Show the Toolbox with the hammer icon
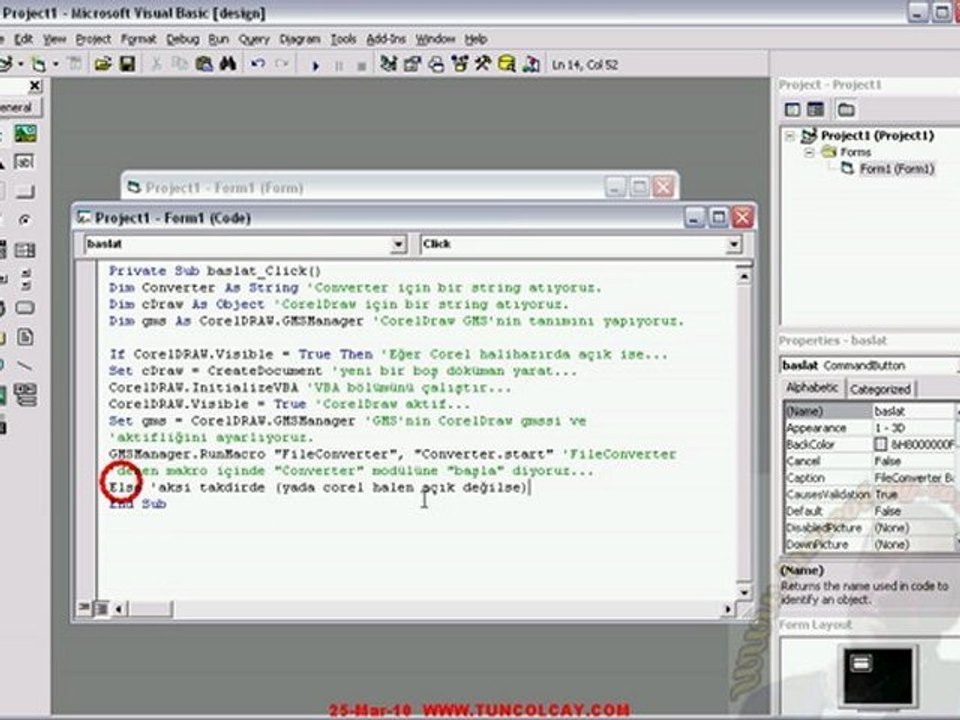 click(482, 64)
